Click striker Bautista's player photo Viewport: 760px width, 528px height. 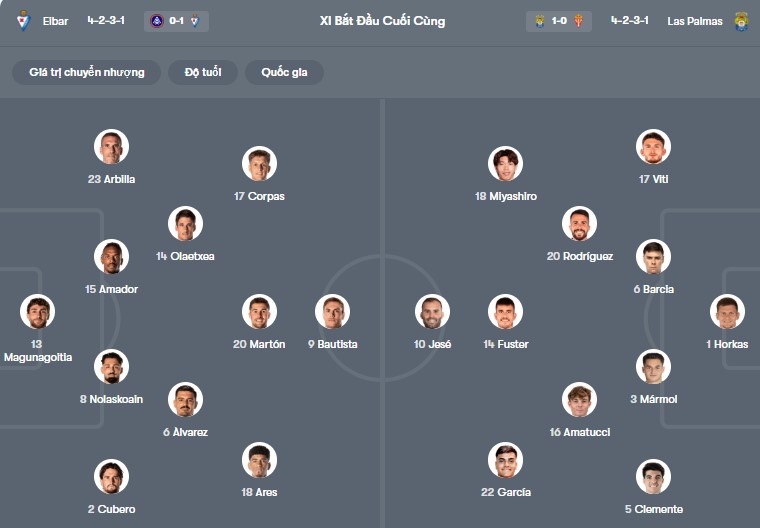332,312
